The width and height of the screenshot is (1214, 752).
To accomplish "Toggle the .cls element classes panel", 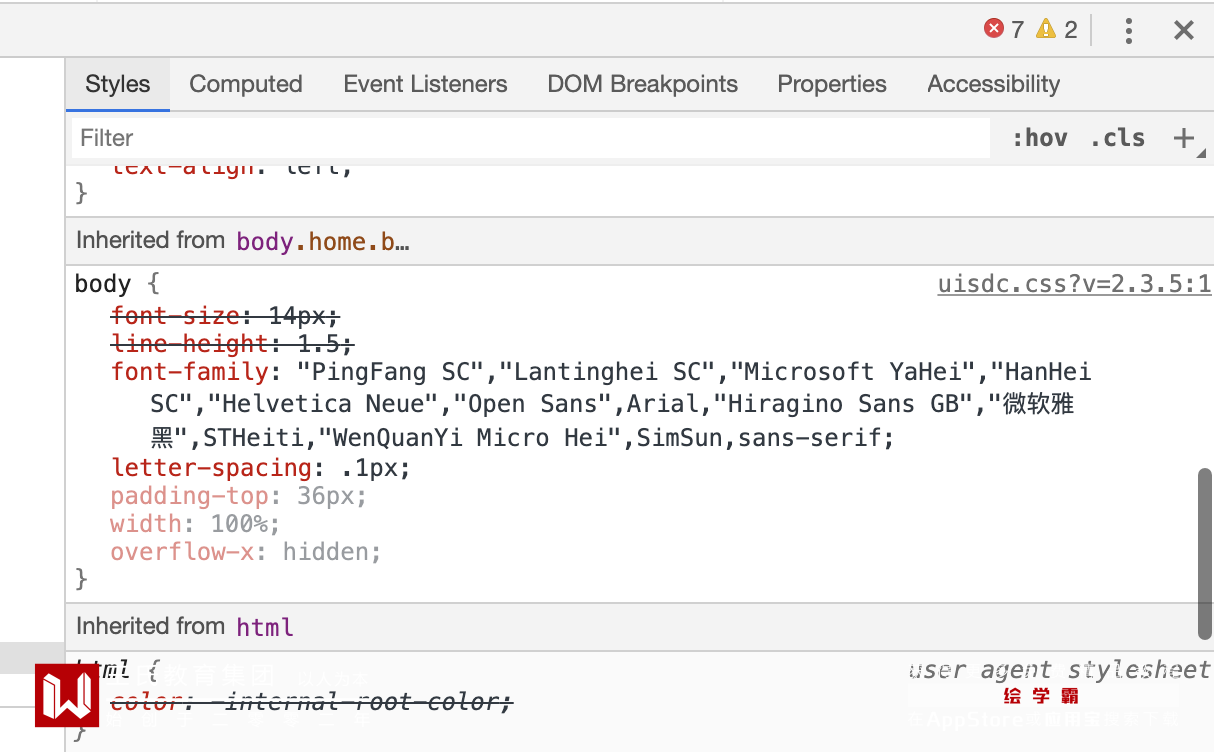I will [x=1117, y=138].
